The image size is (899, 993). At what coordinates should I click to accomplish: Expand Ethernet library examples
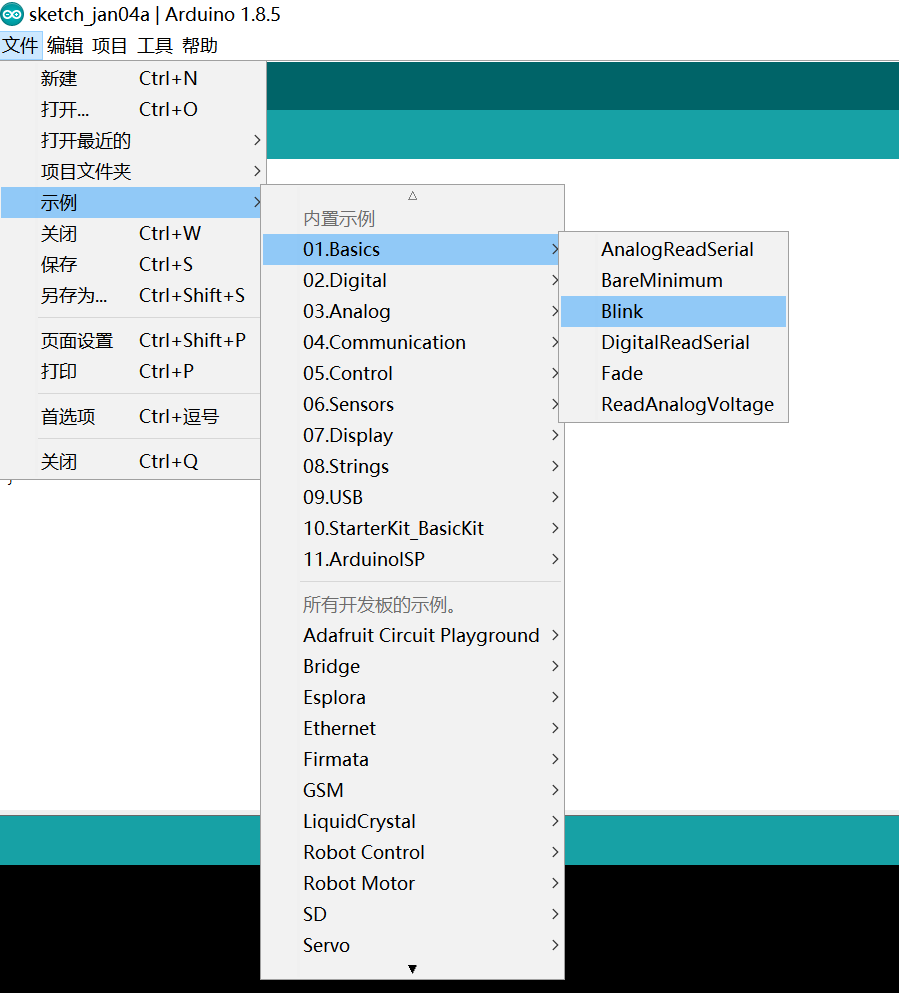(x=412, y=729)
